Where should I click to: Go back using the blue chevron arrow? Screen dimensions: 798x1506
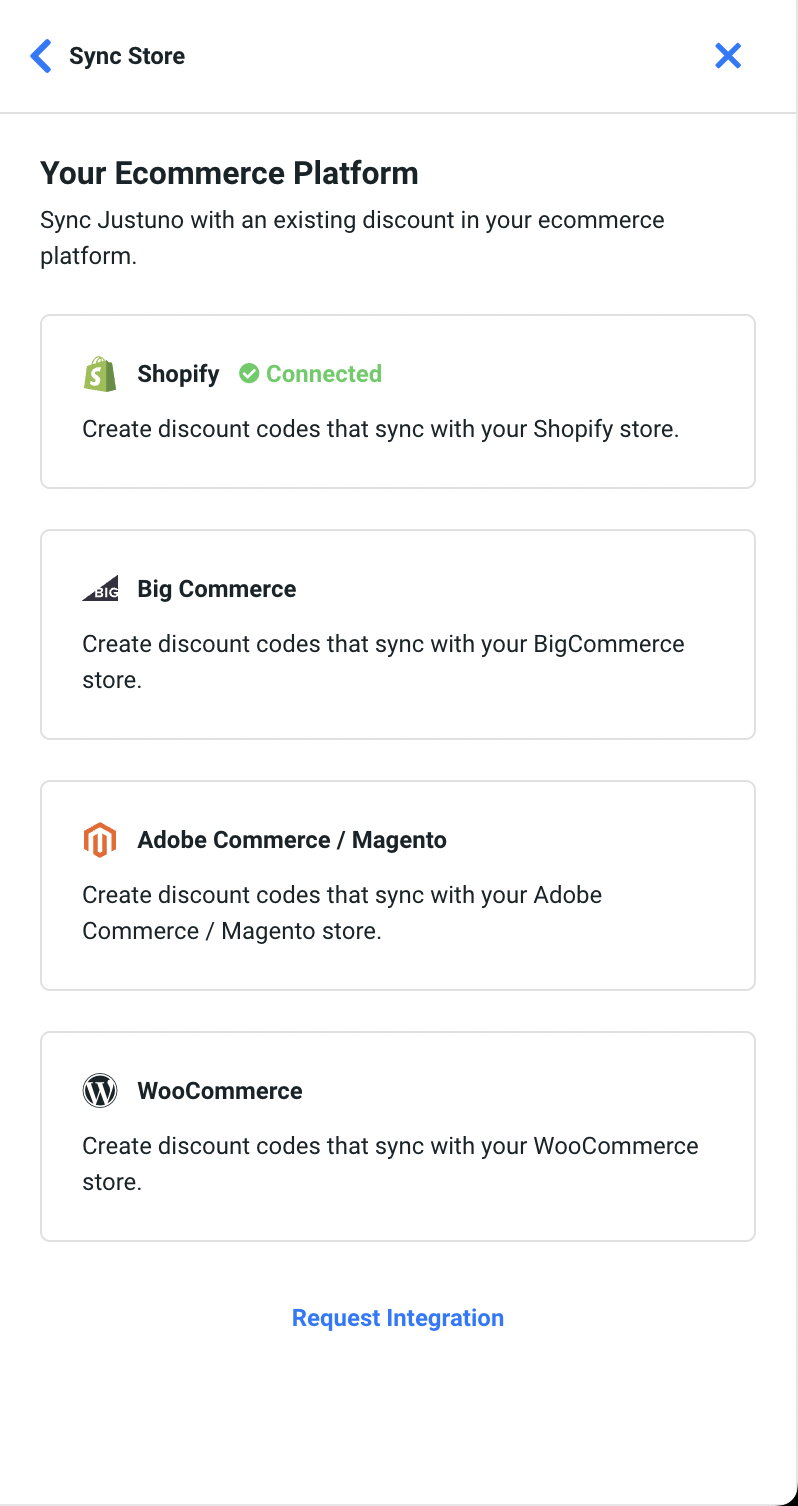point(41,56)
